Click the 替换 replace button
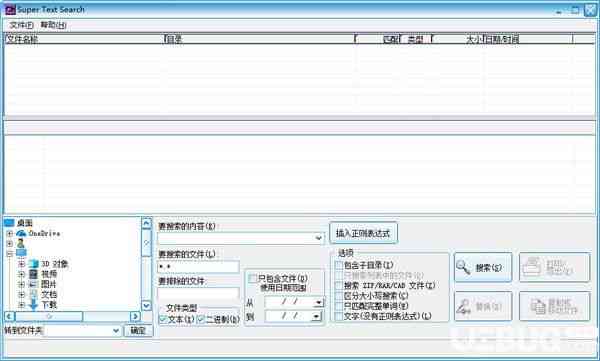 [x=483, y=306]
